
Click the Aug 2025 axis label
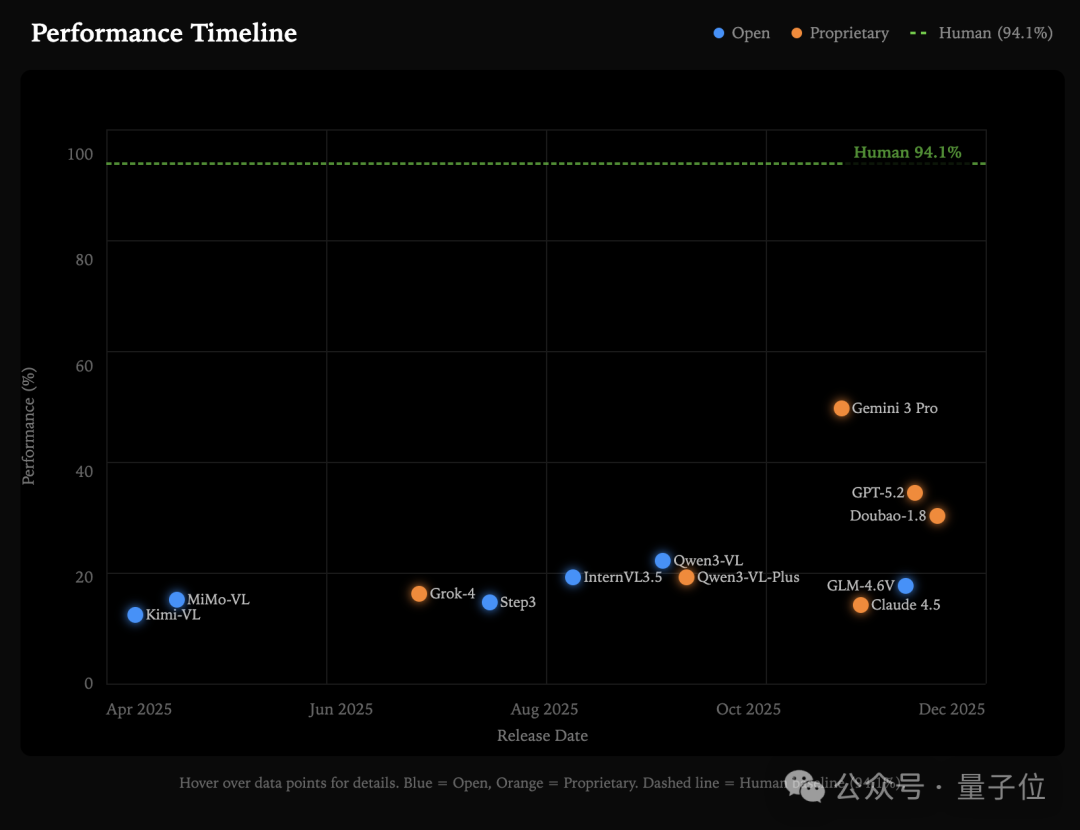[544, 709]
